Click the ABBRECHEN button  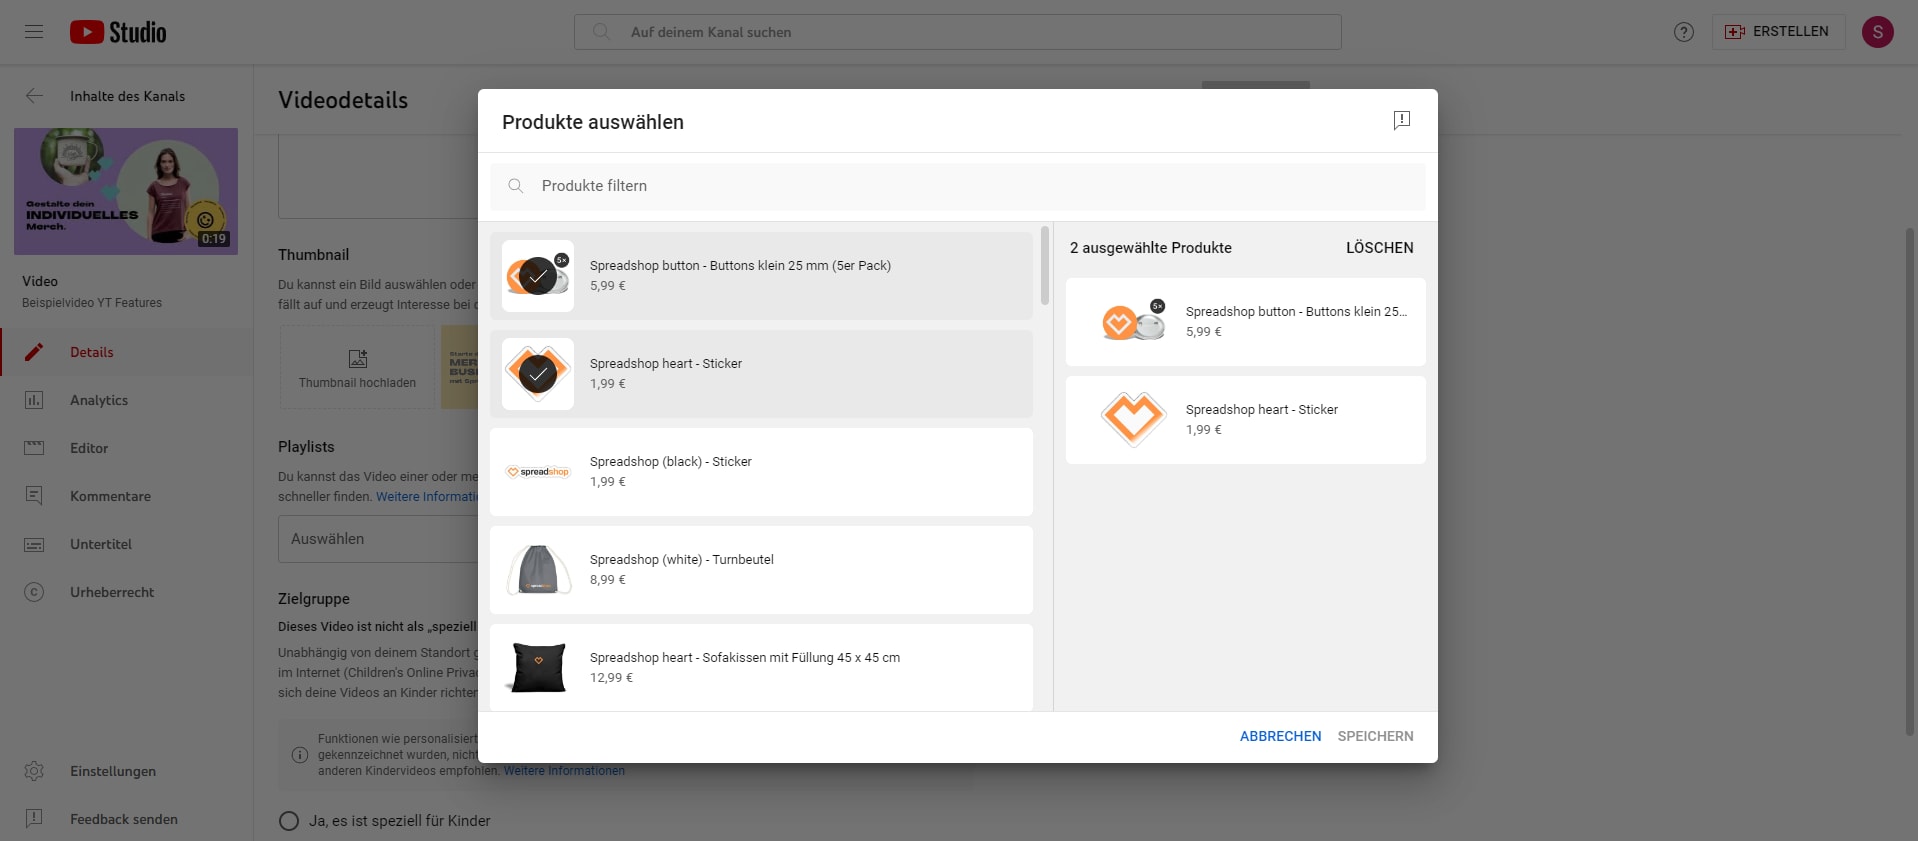pos(1280,736)
